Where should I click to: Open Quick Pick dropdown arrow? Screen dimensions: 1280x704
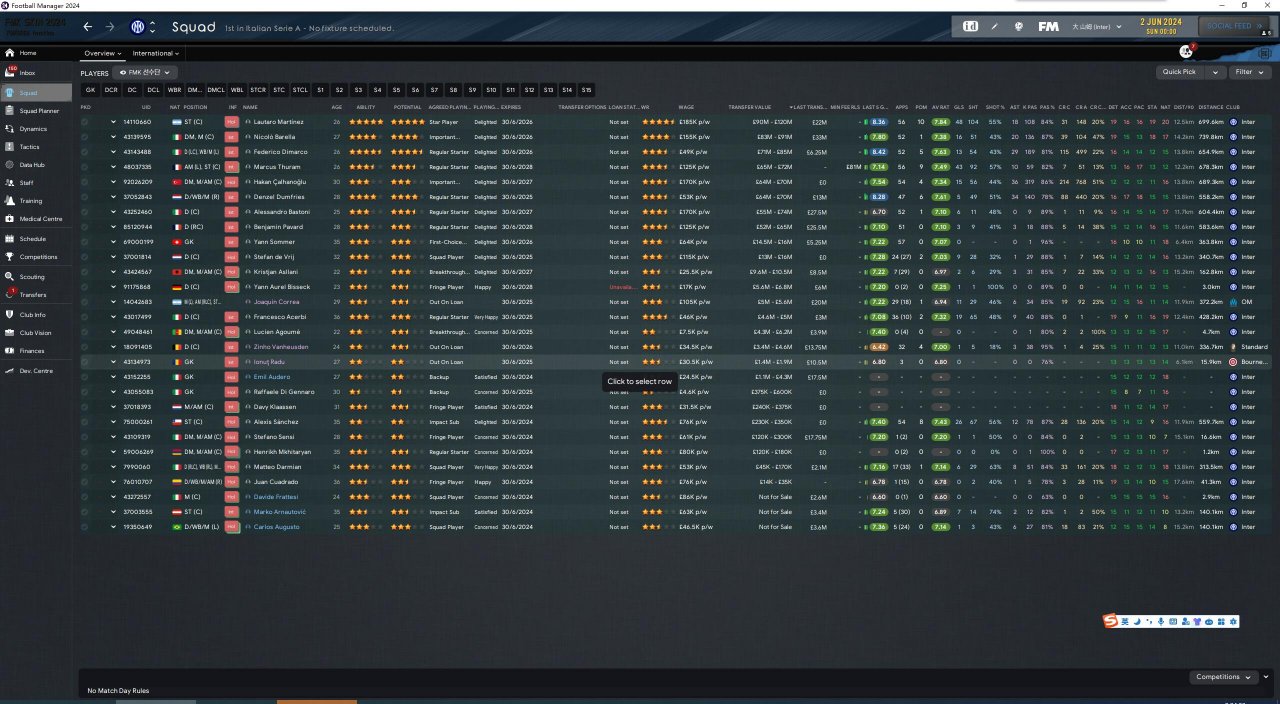(x=1216, y=72)
